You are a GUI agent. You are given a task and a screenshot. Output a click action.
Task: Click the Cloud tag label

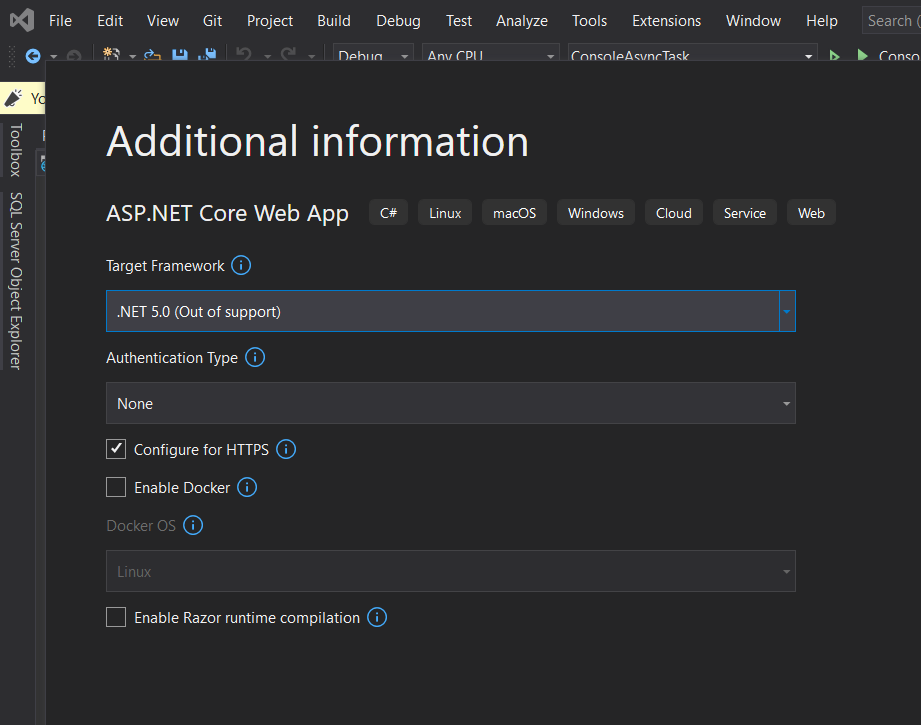674,213
